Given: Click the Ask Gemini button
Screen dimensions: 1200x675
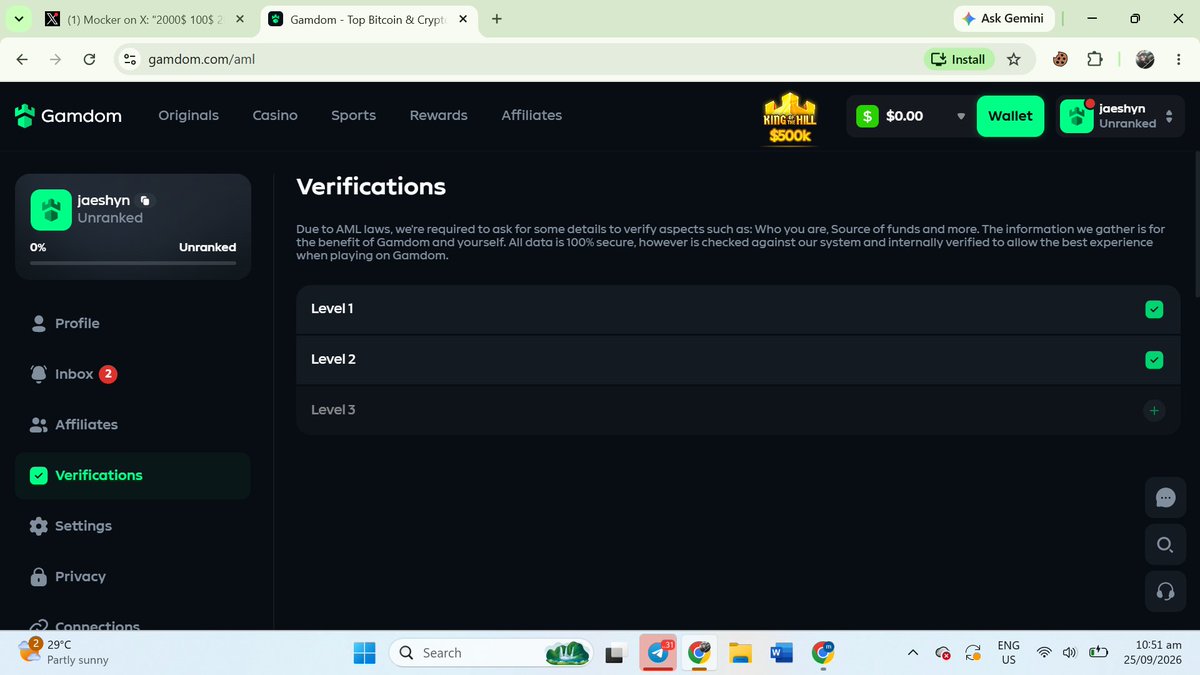Looking at the screenshot, I should click(1003, 19).
